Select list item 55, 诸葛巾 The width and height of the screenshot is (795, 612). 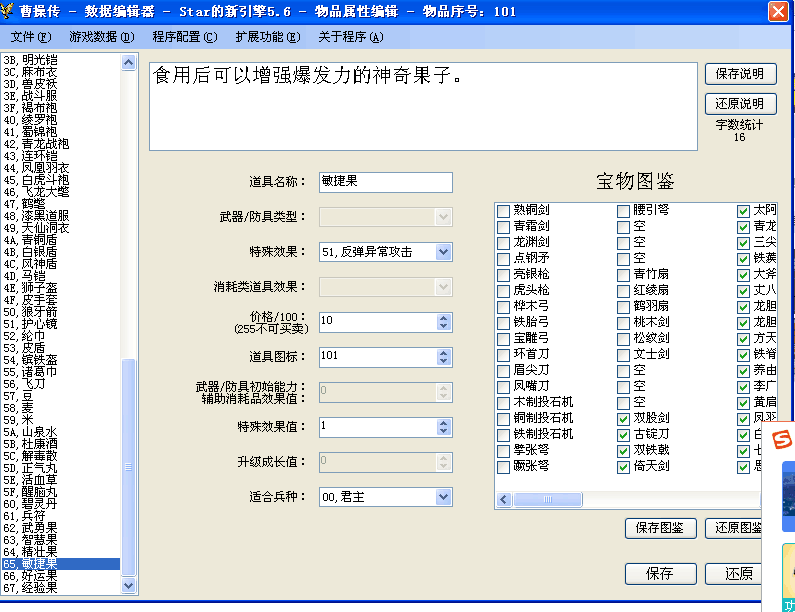(x=61, y=372)
